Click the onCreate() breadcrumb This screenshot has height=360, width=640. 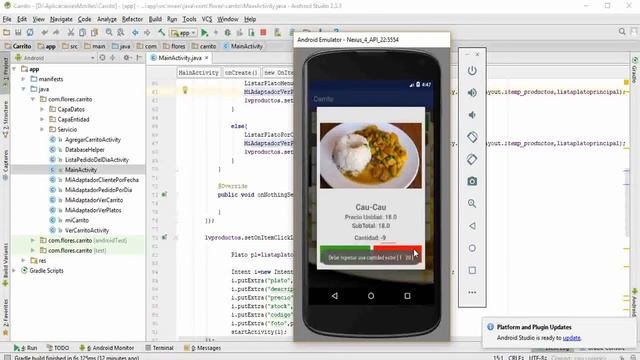(x=241, y=73)
